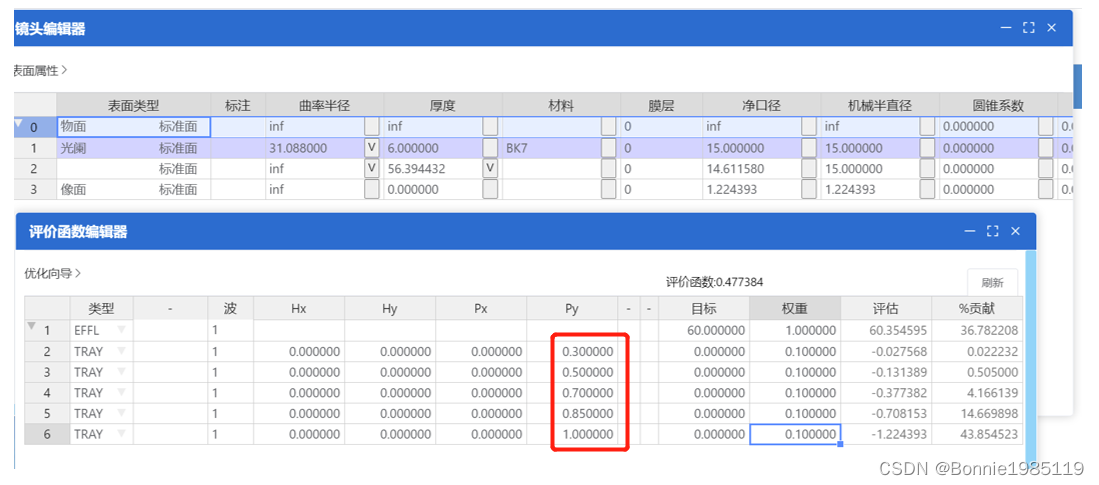Maximize the 评价函数编辑器 window
The image size is (1099, 485).
click(992, 231)
